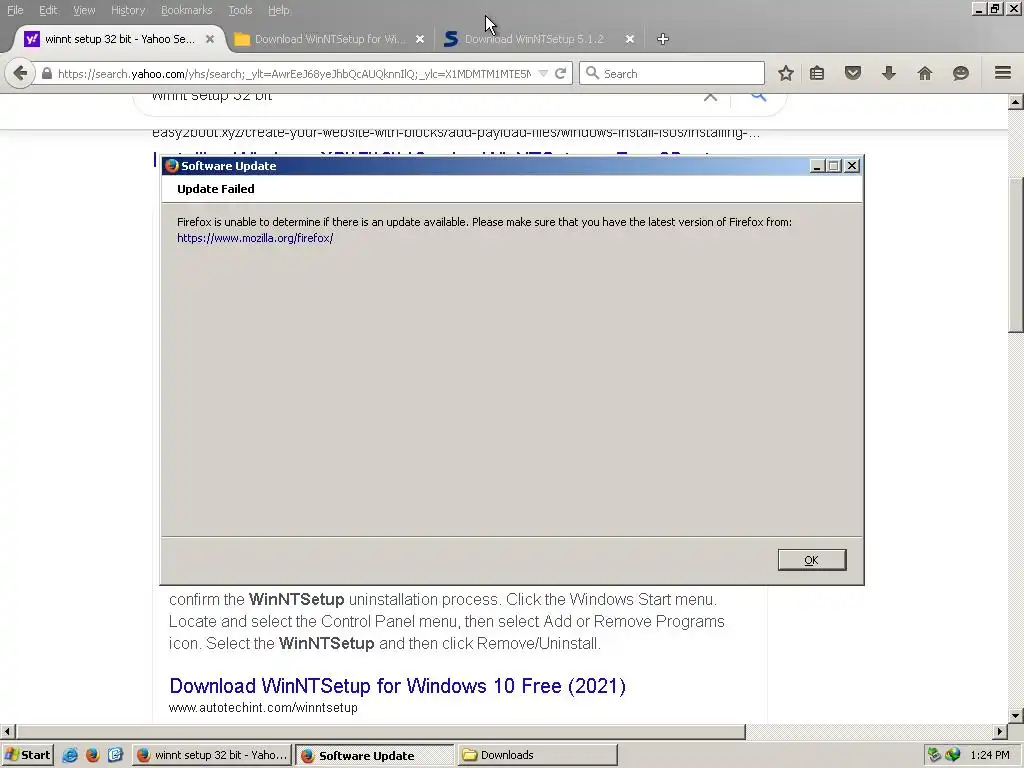Screen dimensions: 1024x768
Task: Launch Internet Explorer from quick launch
Action: 70,755
